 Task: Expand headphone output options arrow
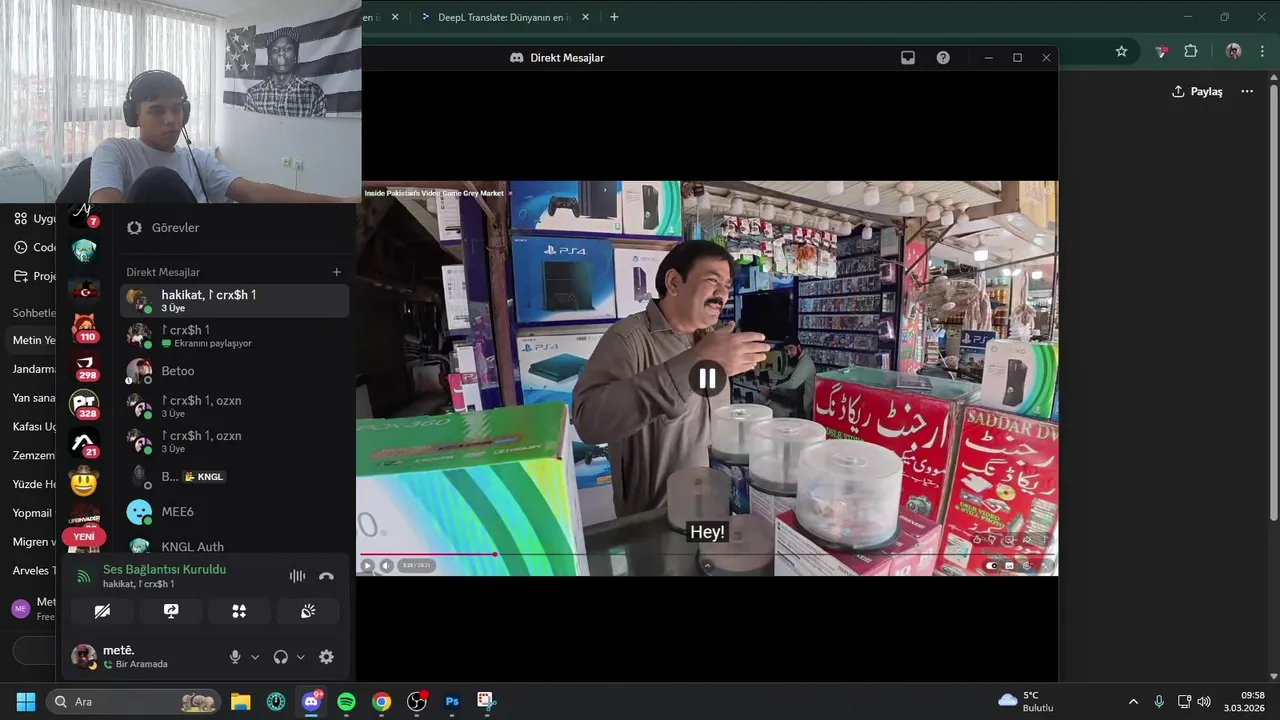coord(301,657)
